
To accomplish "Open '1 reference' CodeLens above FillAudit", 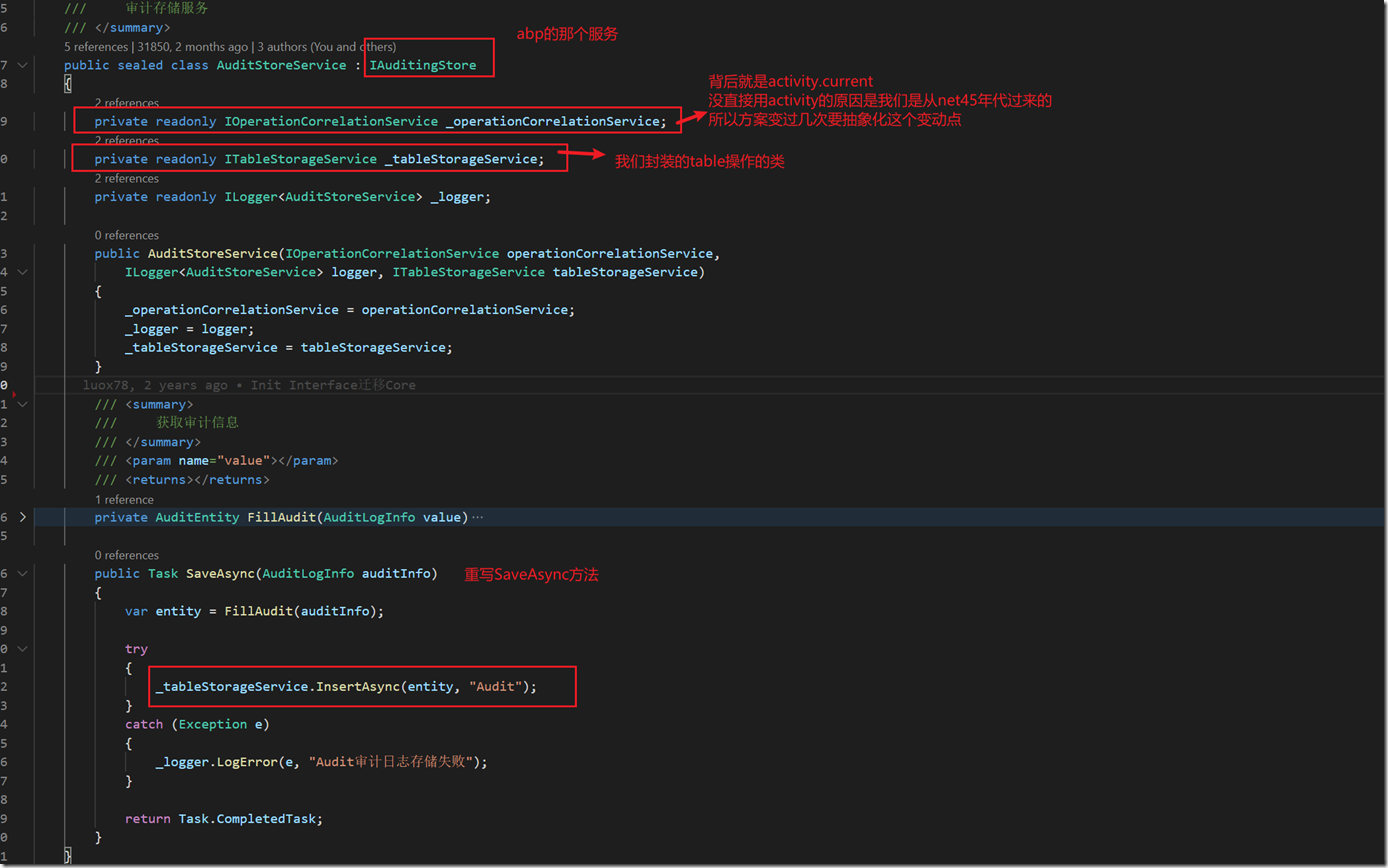I will tap(124, 500).
